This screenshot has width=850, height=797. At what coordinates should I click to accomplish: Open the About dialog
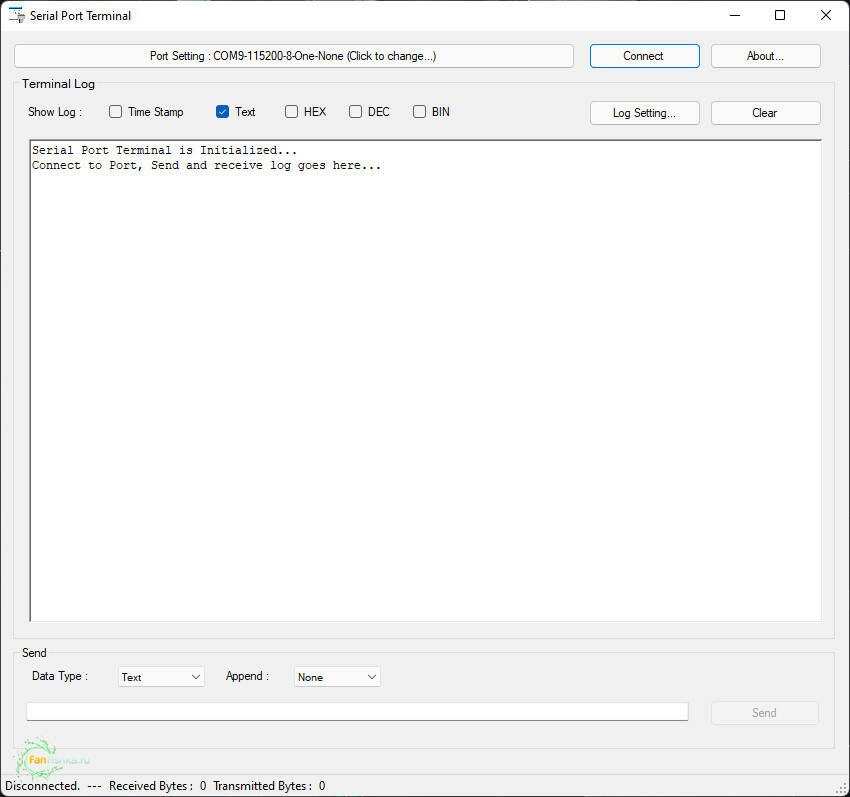pyautogui.click(x=765, y=56)
